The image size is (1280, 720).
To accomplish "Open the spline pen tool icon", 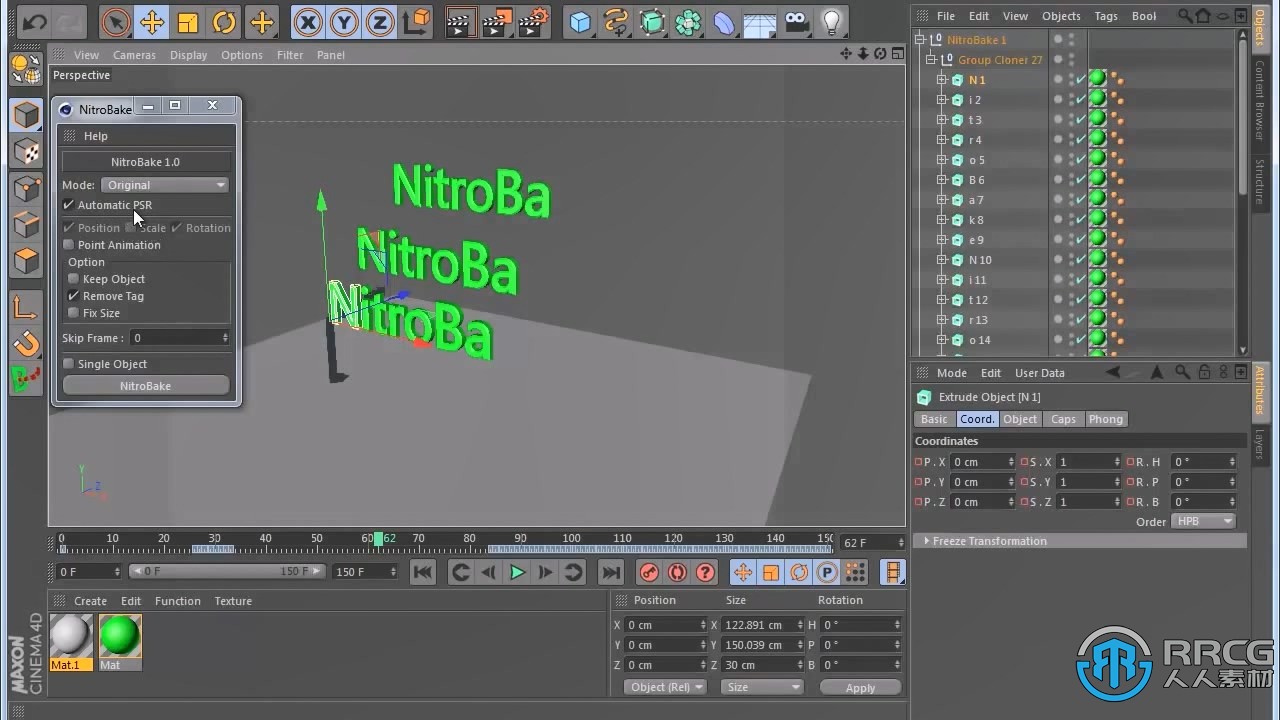I will [616, 21].
